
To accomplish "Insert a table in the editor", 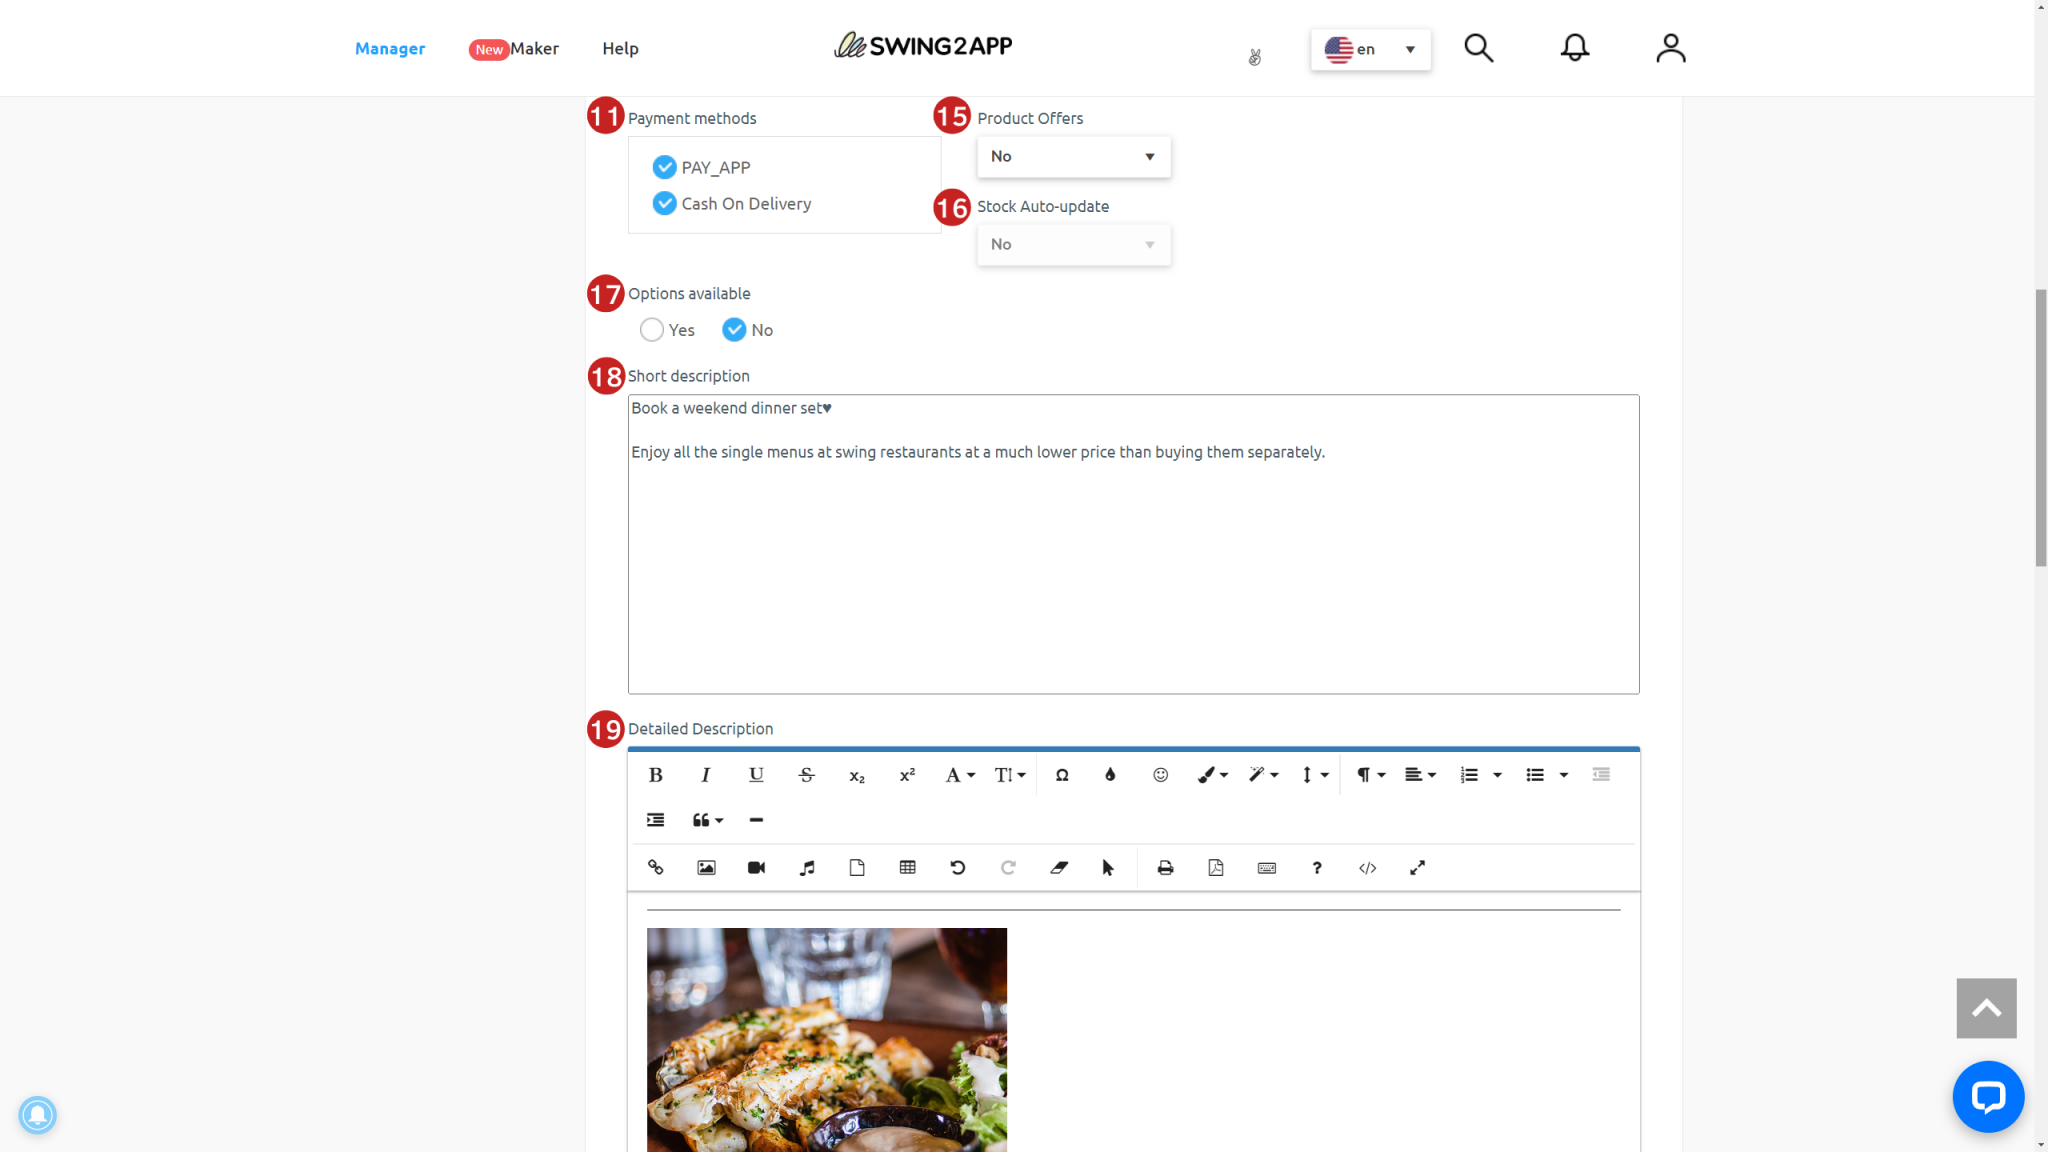I will pyautogui.click(x=906, y=867).
